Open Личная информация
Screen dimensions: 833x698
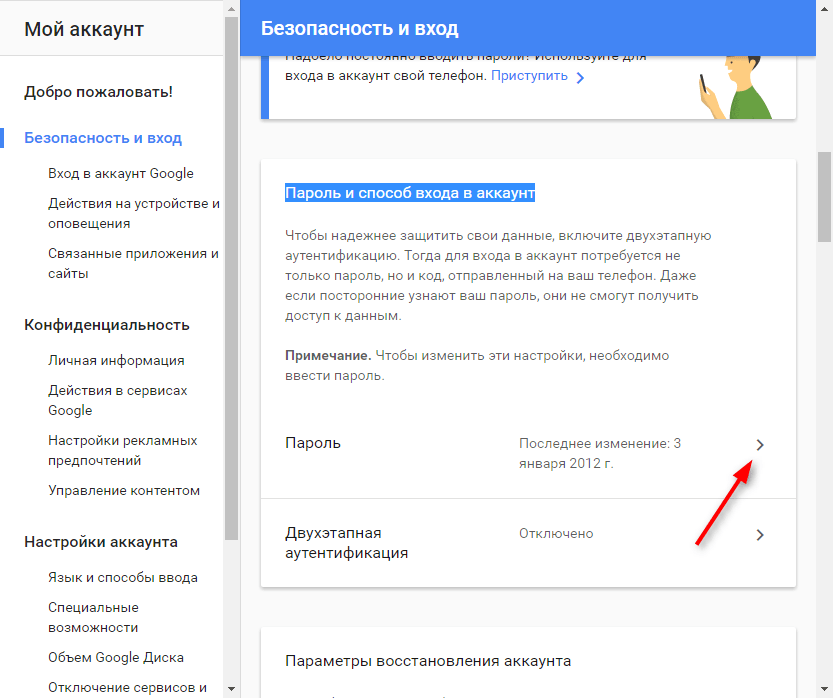(116, 361)
